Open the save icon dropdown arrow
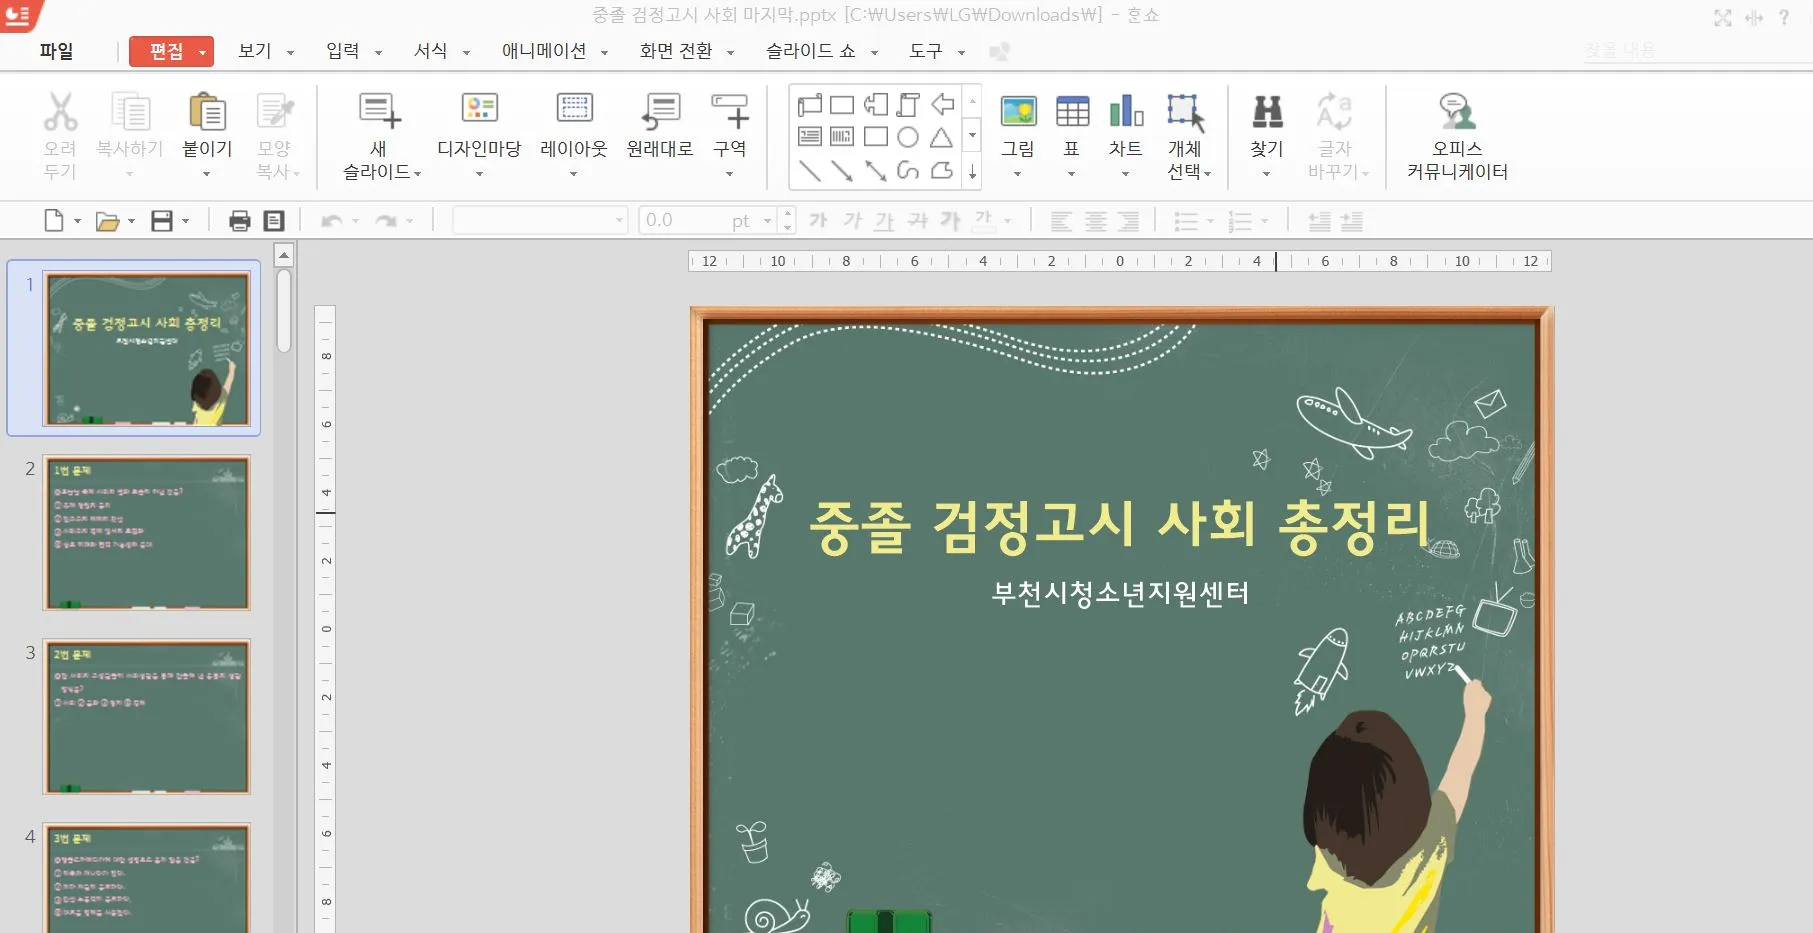 click(x=186, y=221)
